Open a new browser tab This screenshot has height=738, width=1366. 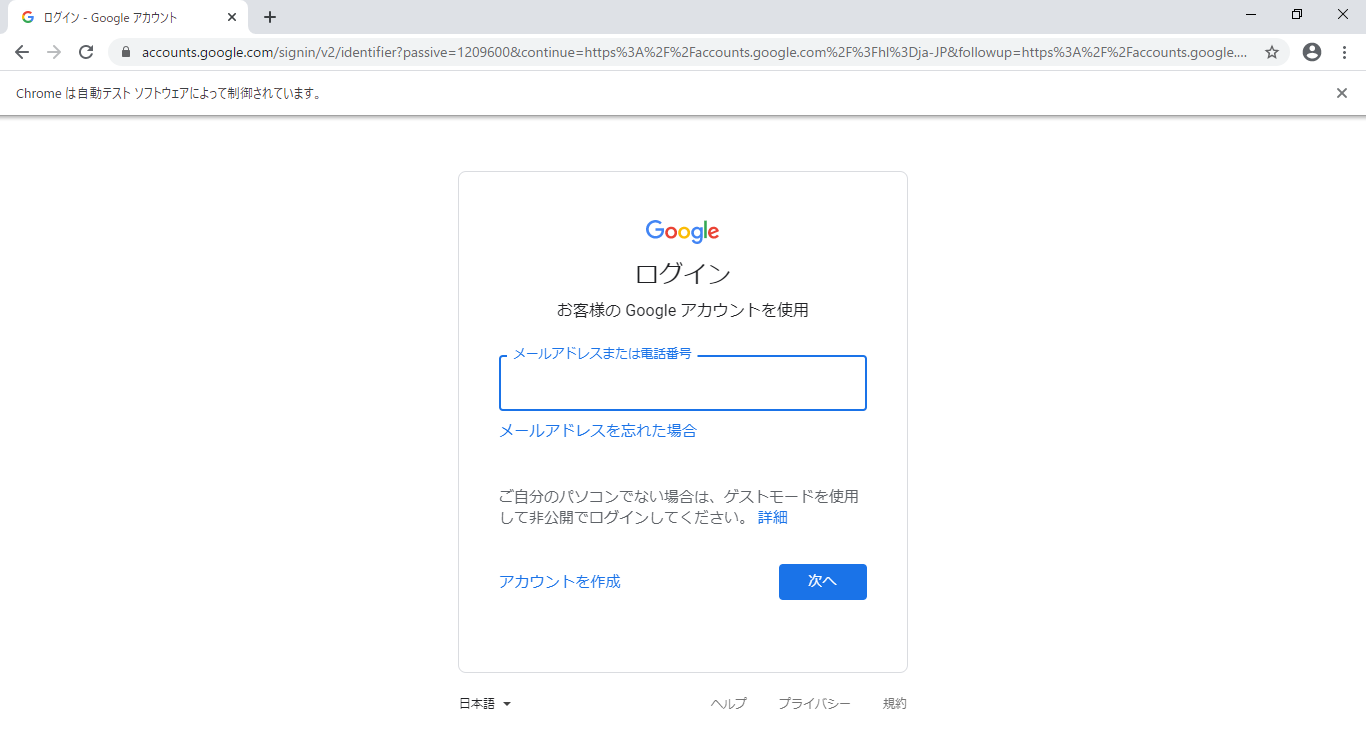click(270, 17)
